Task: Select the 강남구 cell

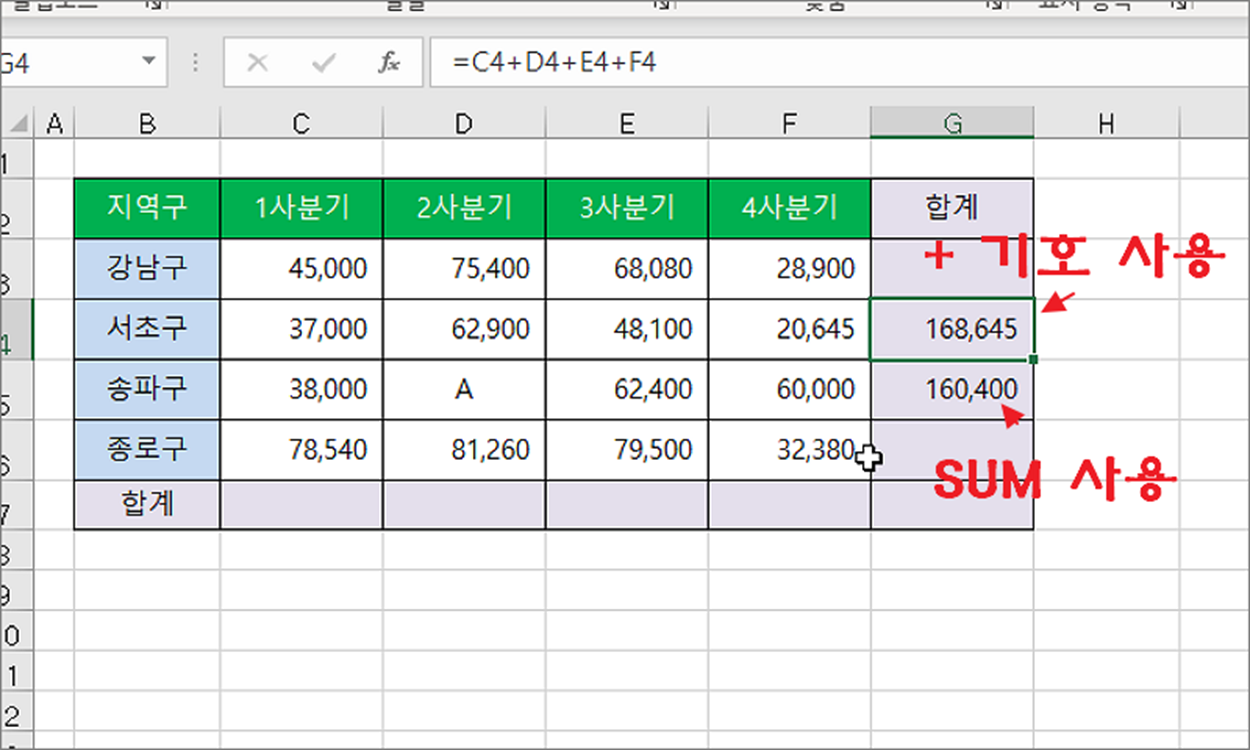Action: point(147,268)
